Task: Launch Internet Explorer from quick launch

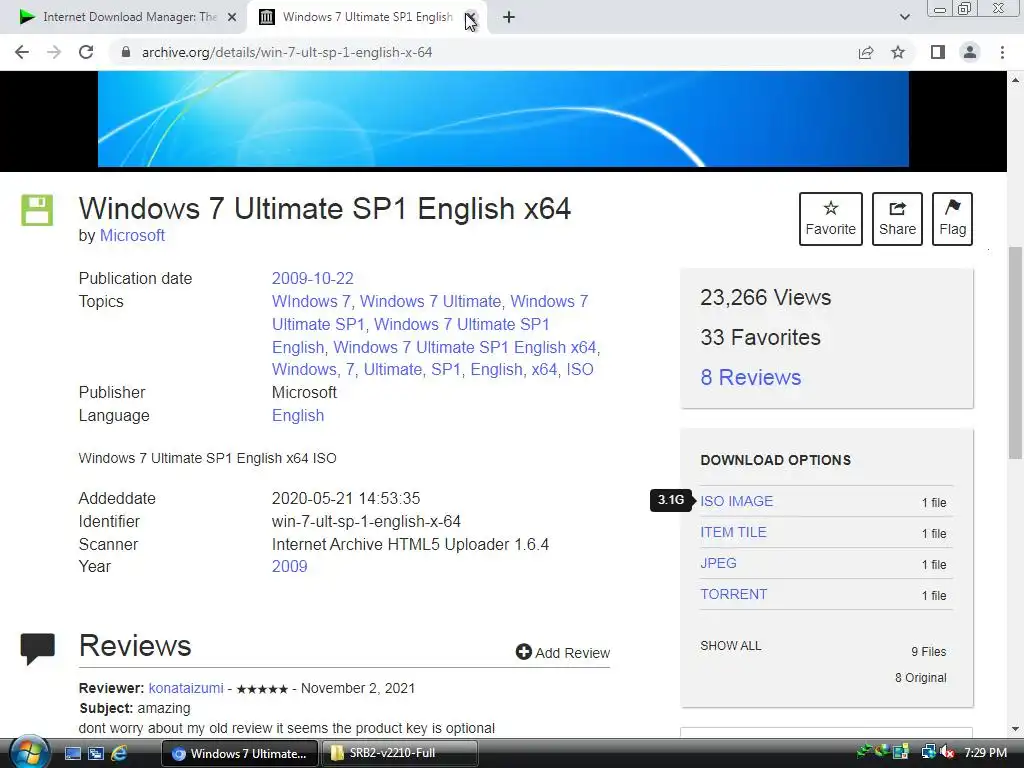Action: tap(119, 754)
